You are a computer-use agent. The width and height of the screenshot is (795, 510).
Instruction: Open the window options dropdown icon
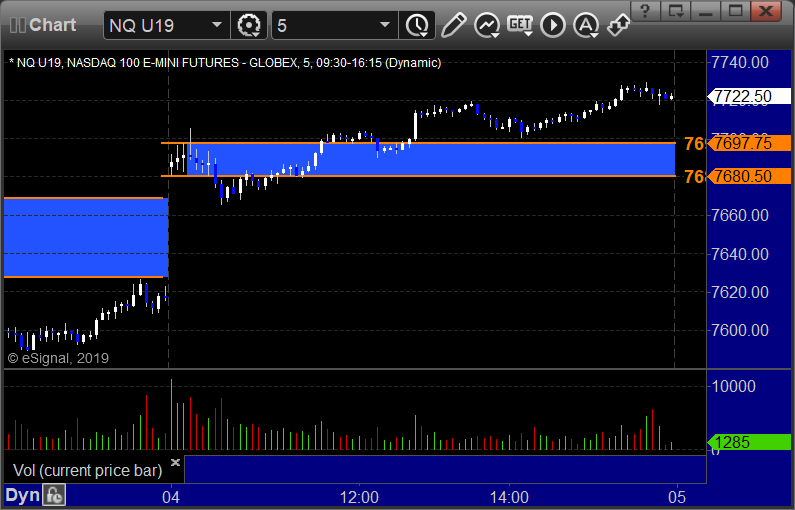(x=676, y=11)
